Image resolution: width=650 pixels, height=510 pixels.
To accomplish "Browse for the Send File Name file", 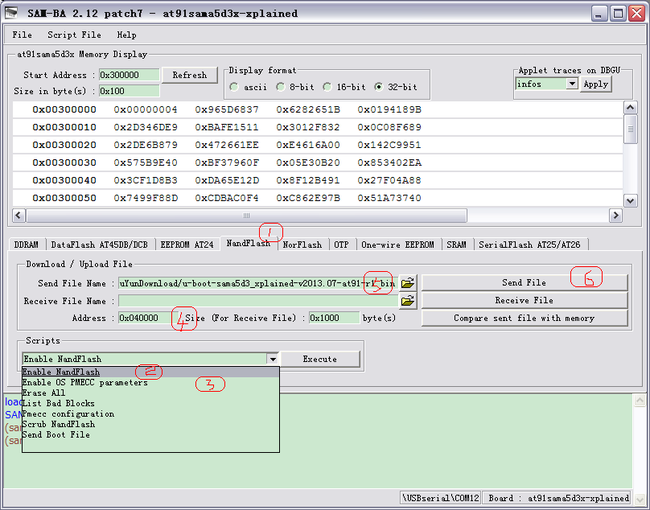I will (x=407, y=283).
